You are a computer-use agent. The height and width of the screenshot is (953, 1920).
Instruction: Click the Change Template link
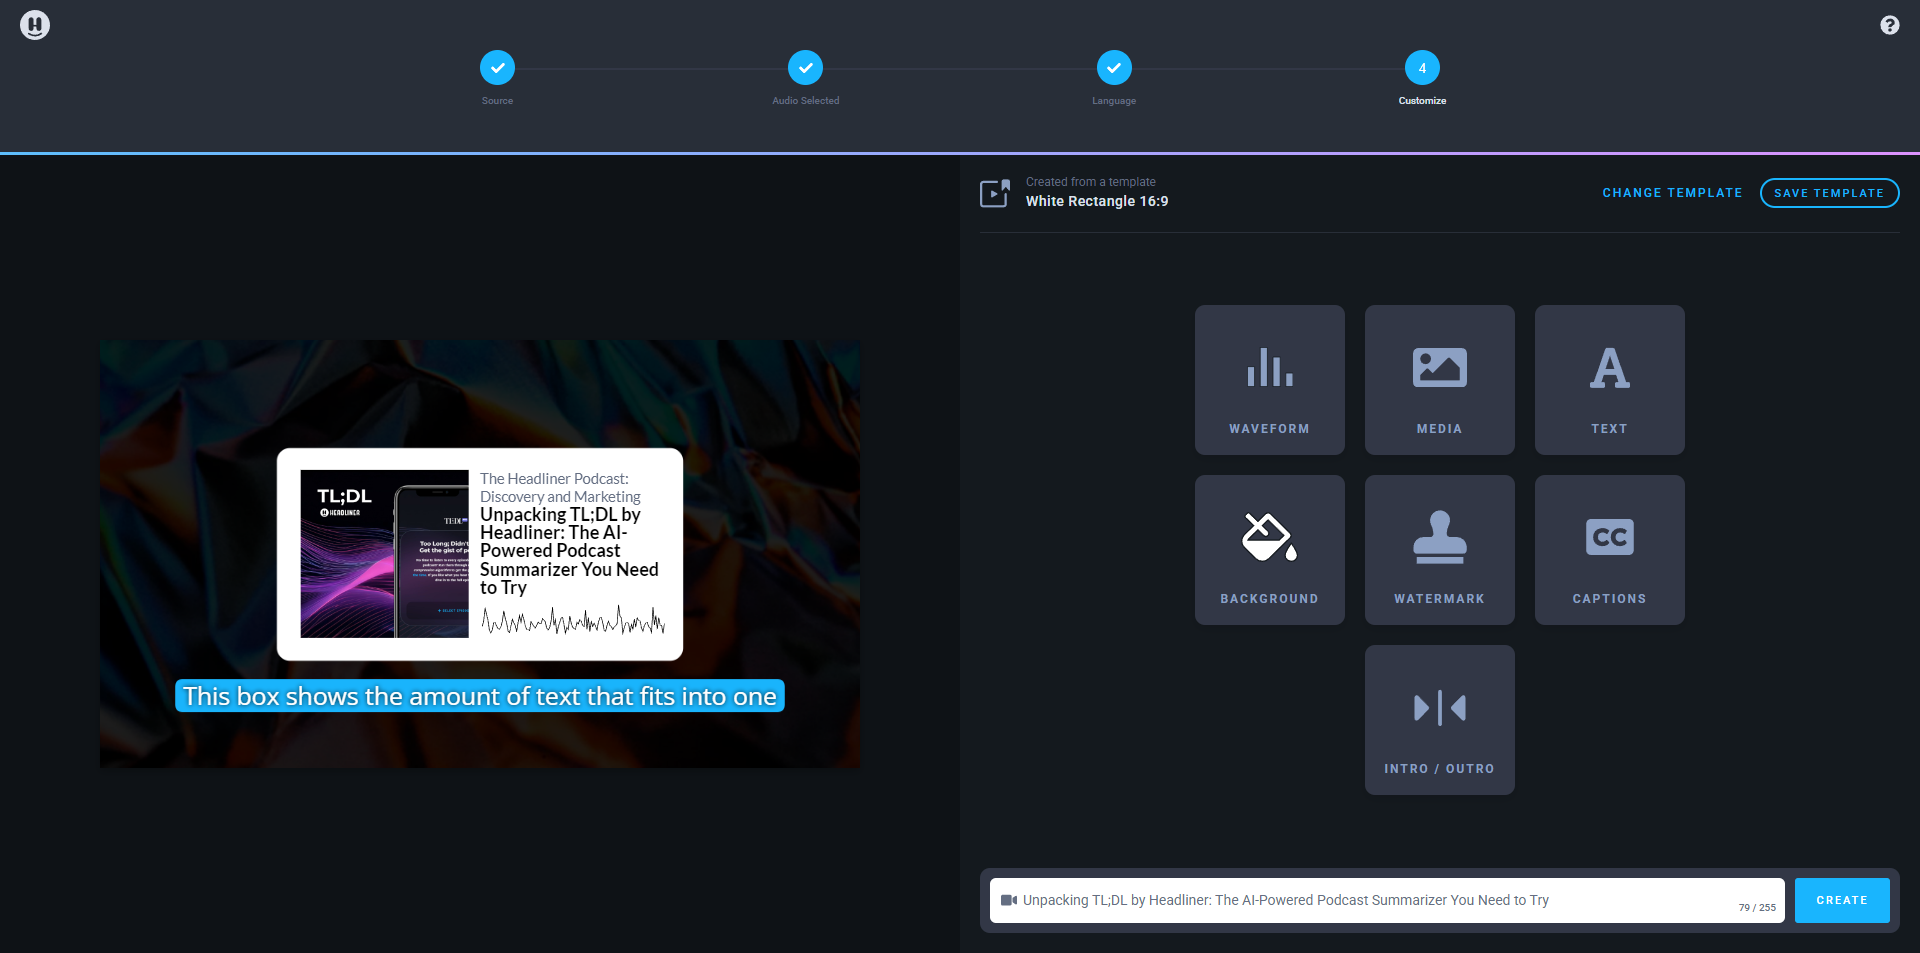coord(1672,193)
